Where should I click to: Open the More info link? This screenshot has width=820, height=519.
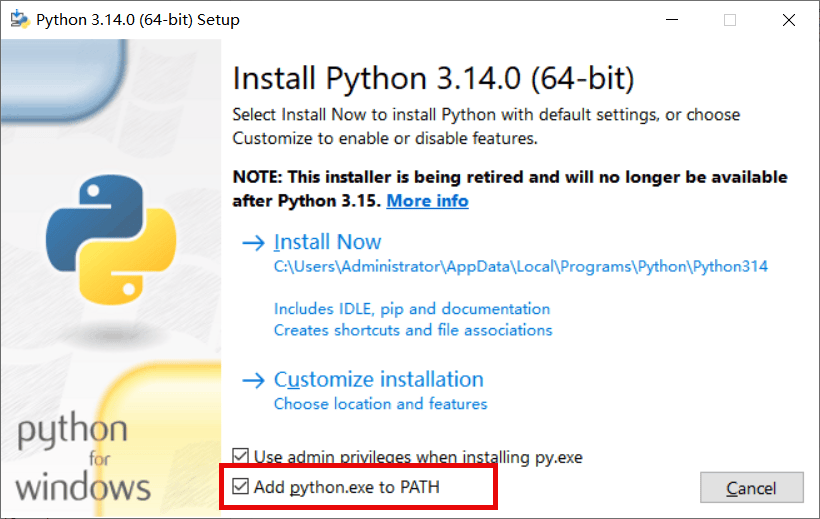(x=427, y=201)
